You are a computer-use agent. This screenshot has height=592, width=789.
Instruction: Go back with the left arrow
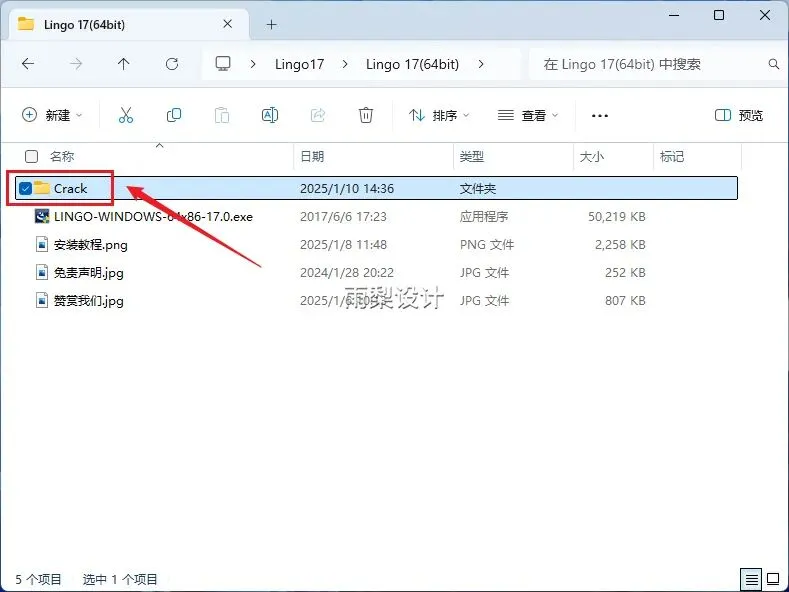pyautogui.click(x=28, y=64)
